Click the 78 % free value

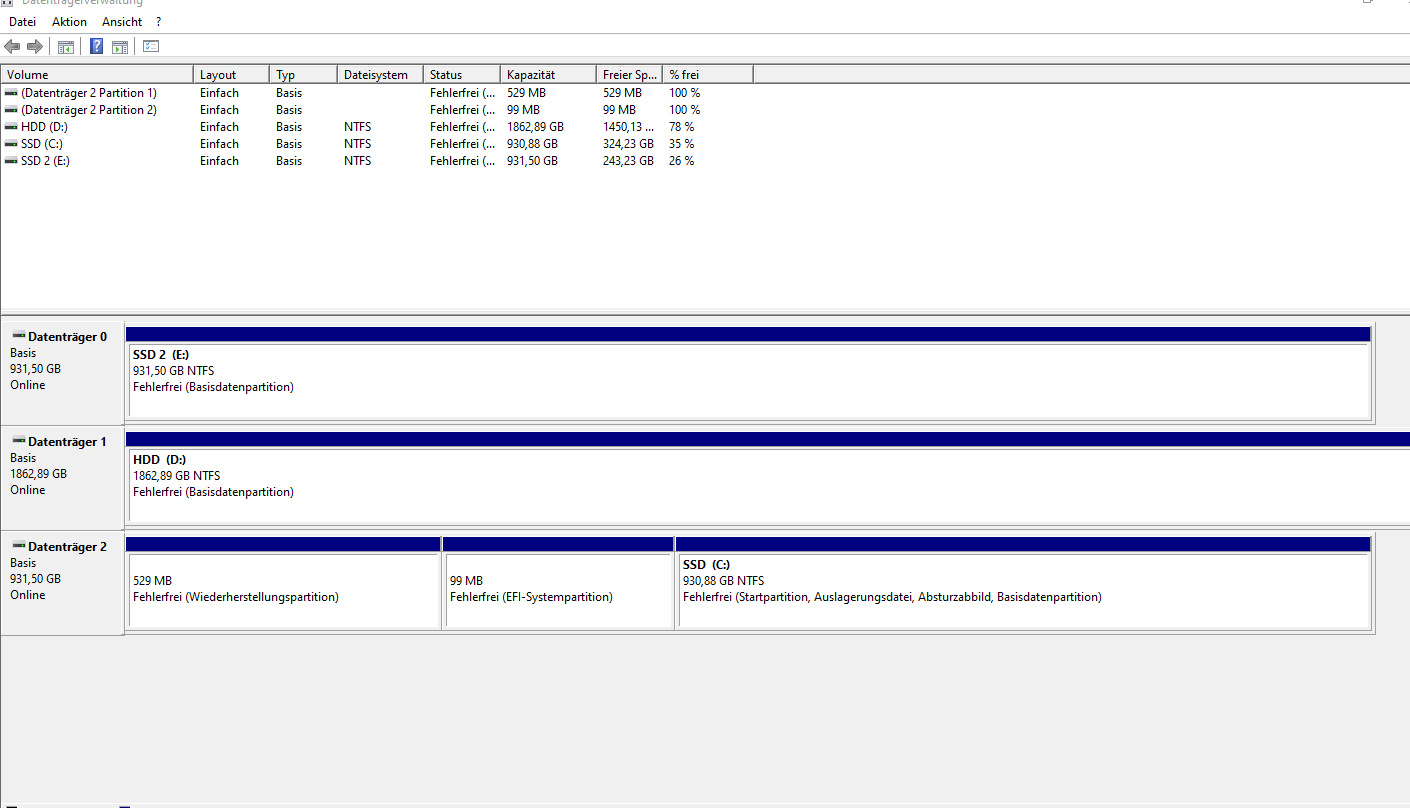pyautogui.click(x=682, y=127)
